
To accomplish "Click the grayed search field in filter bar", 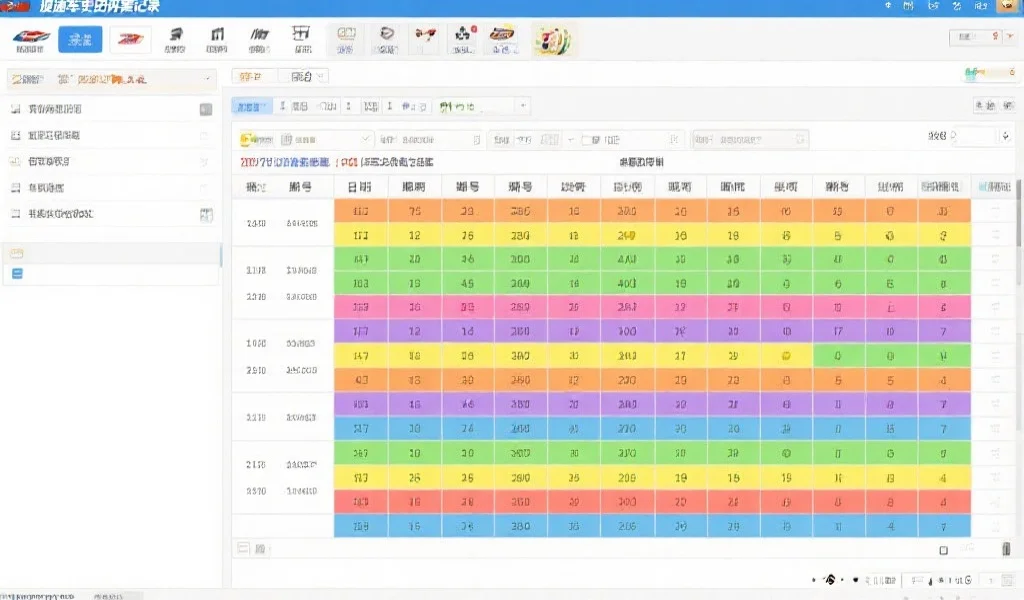I will 749,140.
